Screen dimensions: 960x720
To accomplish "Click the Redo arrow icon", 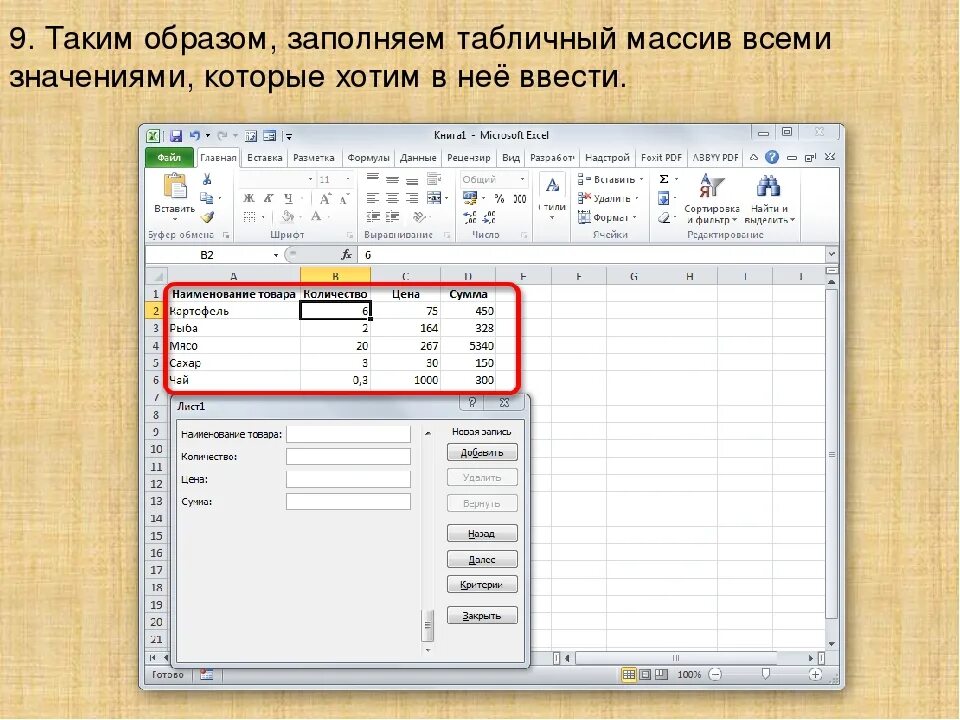I will 222,135.
